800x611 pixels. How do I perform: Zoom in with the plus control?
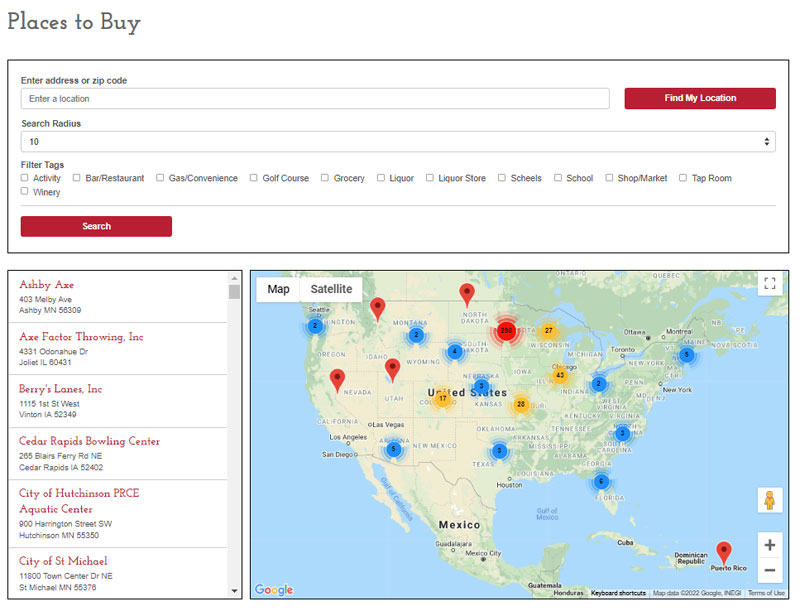pos(769,545)
